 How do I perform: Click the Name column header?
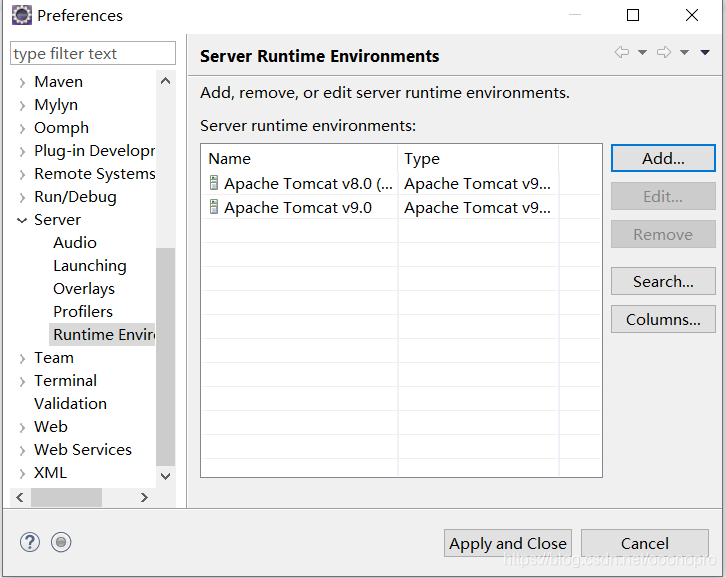[x=300, y=158]
